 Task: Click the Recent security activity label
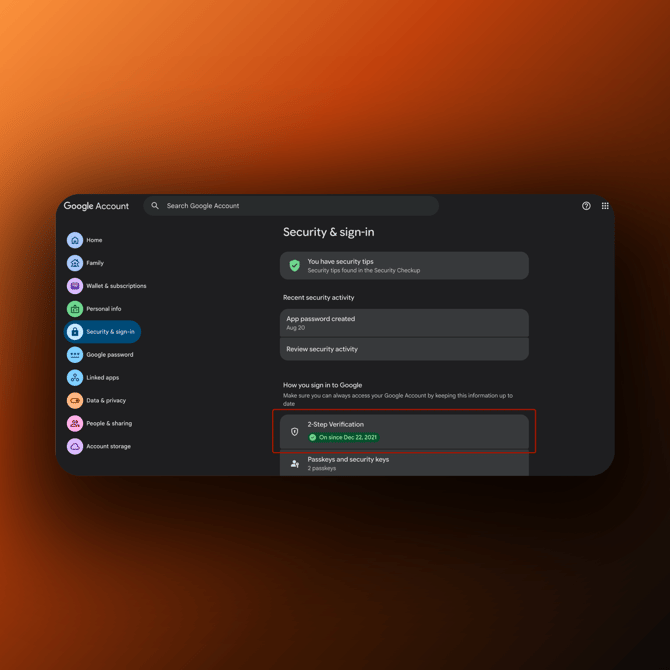[x=318, y=297]
